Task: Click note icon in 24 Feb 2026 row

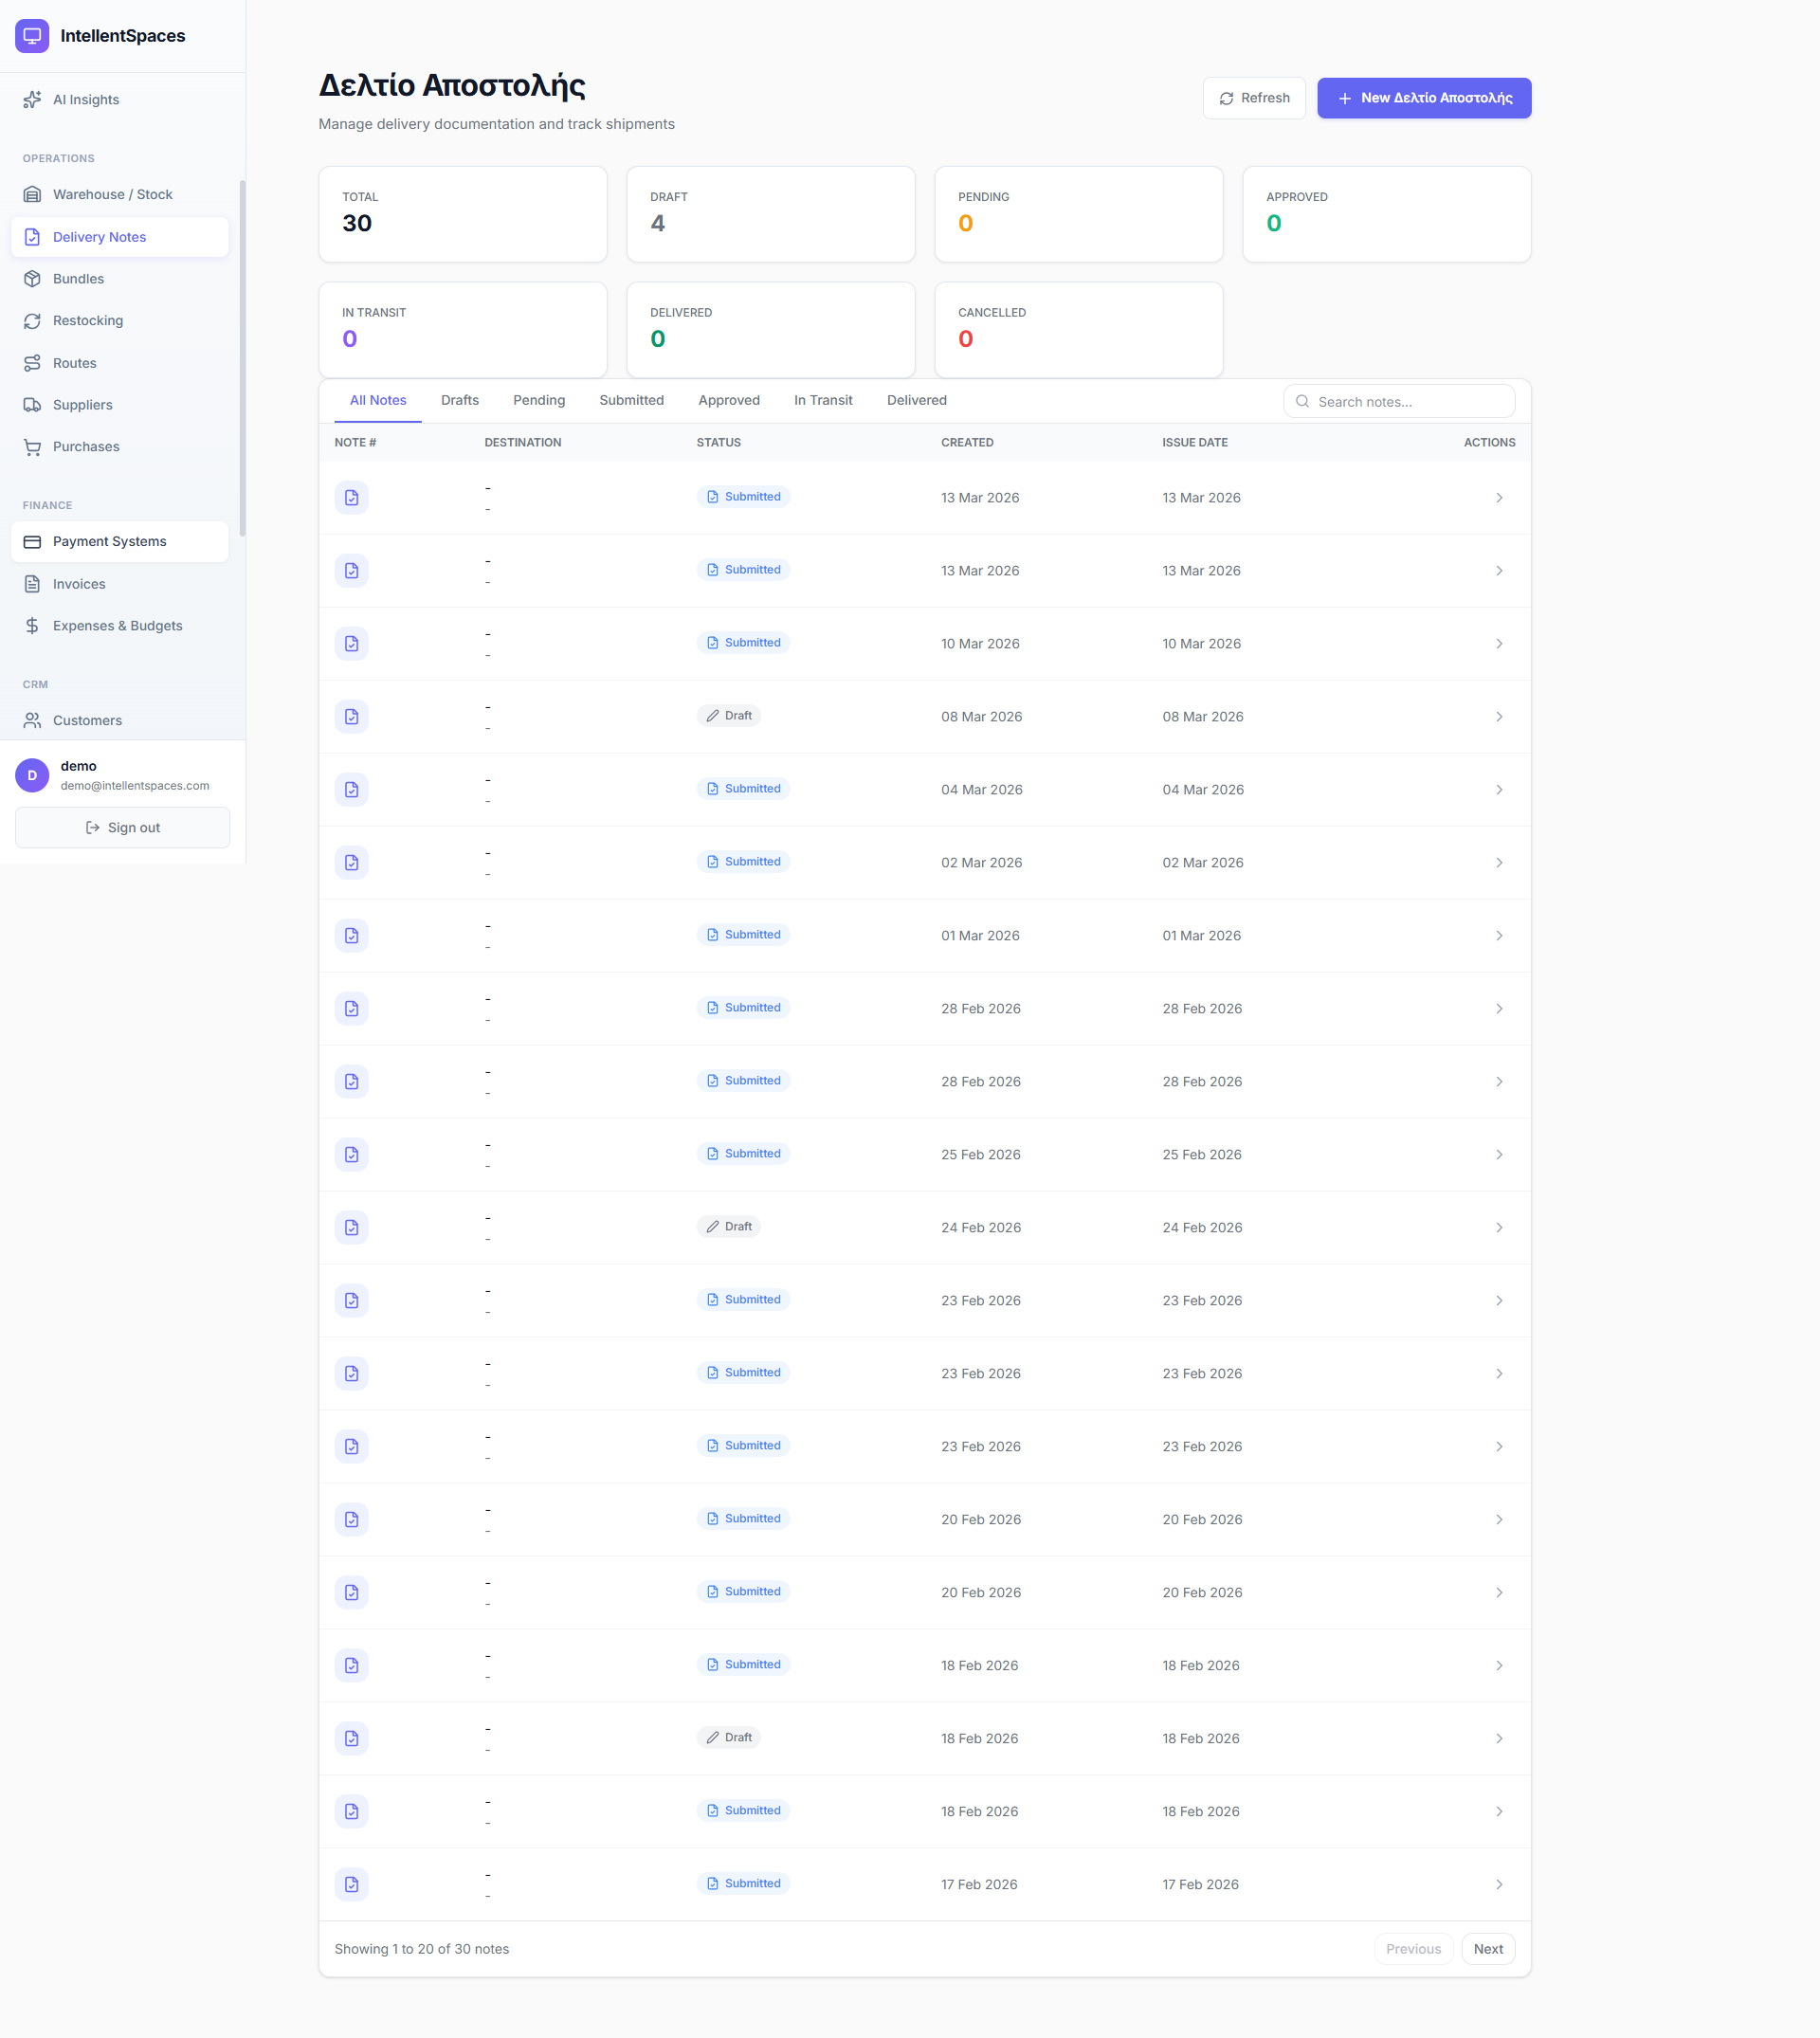Action: point(351,1227)
